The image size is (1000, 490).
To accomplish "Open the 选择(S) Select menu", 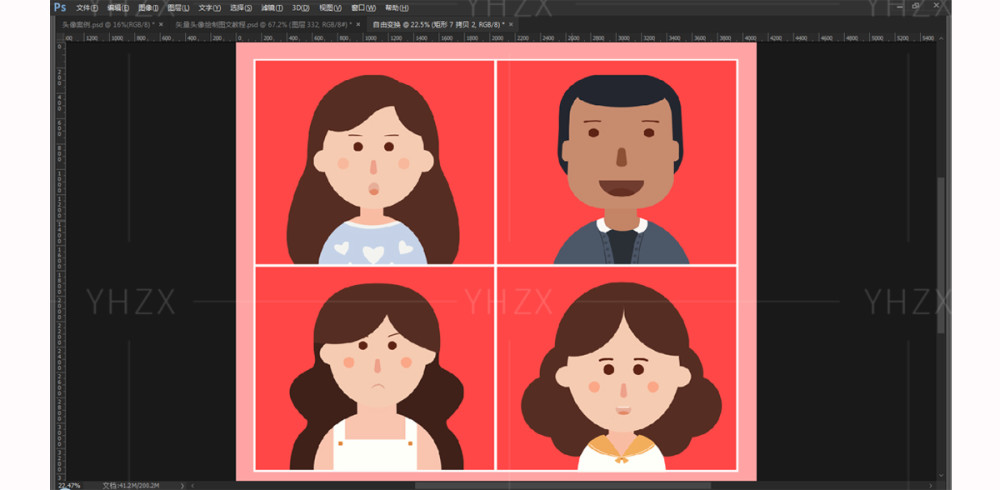I will [x=240, y=8].
